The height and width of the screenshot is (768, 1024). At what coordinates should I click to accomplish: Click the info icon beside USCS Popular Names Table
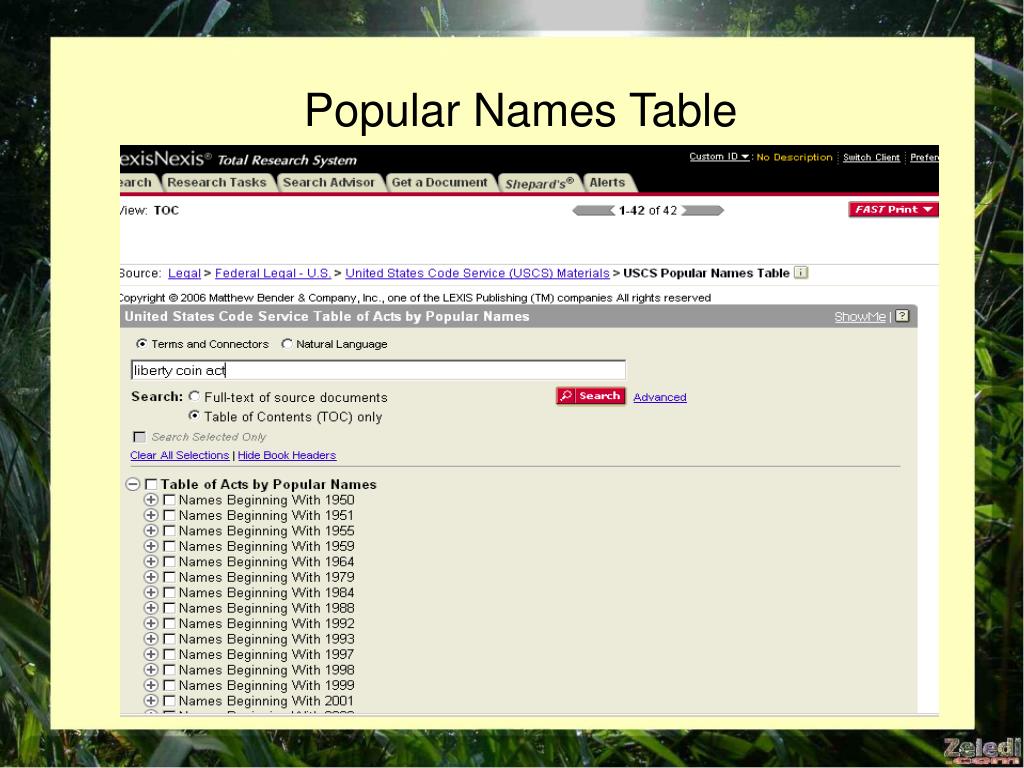coord(801,273)
